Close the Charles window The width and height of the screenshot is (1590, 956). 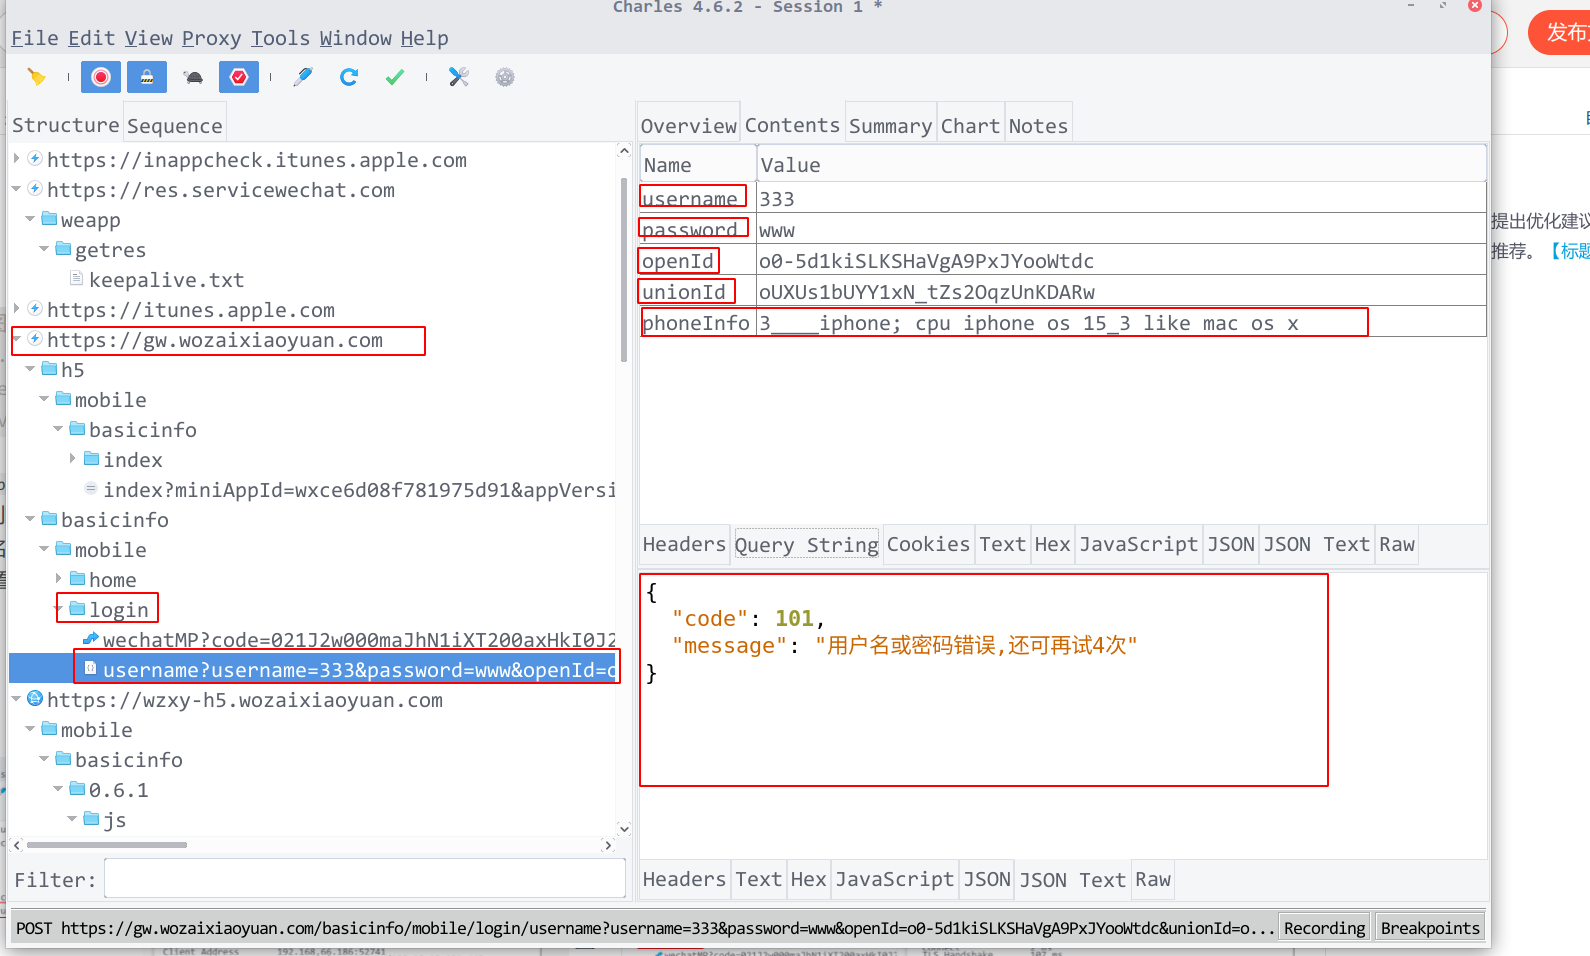tap(1474, 5)
